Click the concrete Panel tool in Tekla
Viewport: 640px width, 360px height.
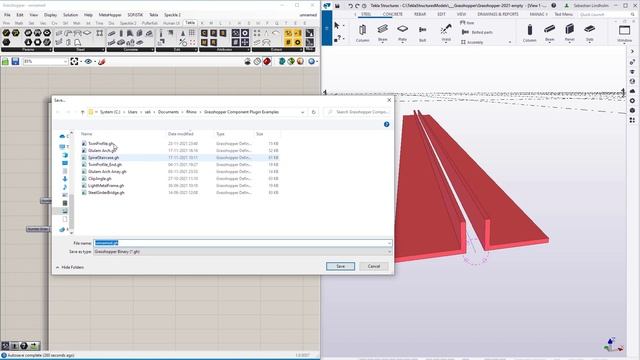[x=569, y=33]
